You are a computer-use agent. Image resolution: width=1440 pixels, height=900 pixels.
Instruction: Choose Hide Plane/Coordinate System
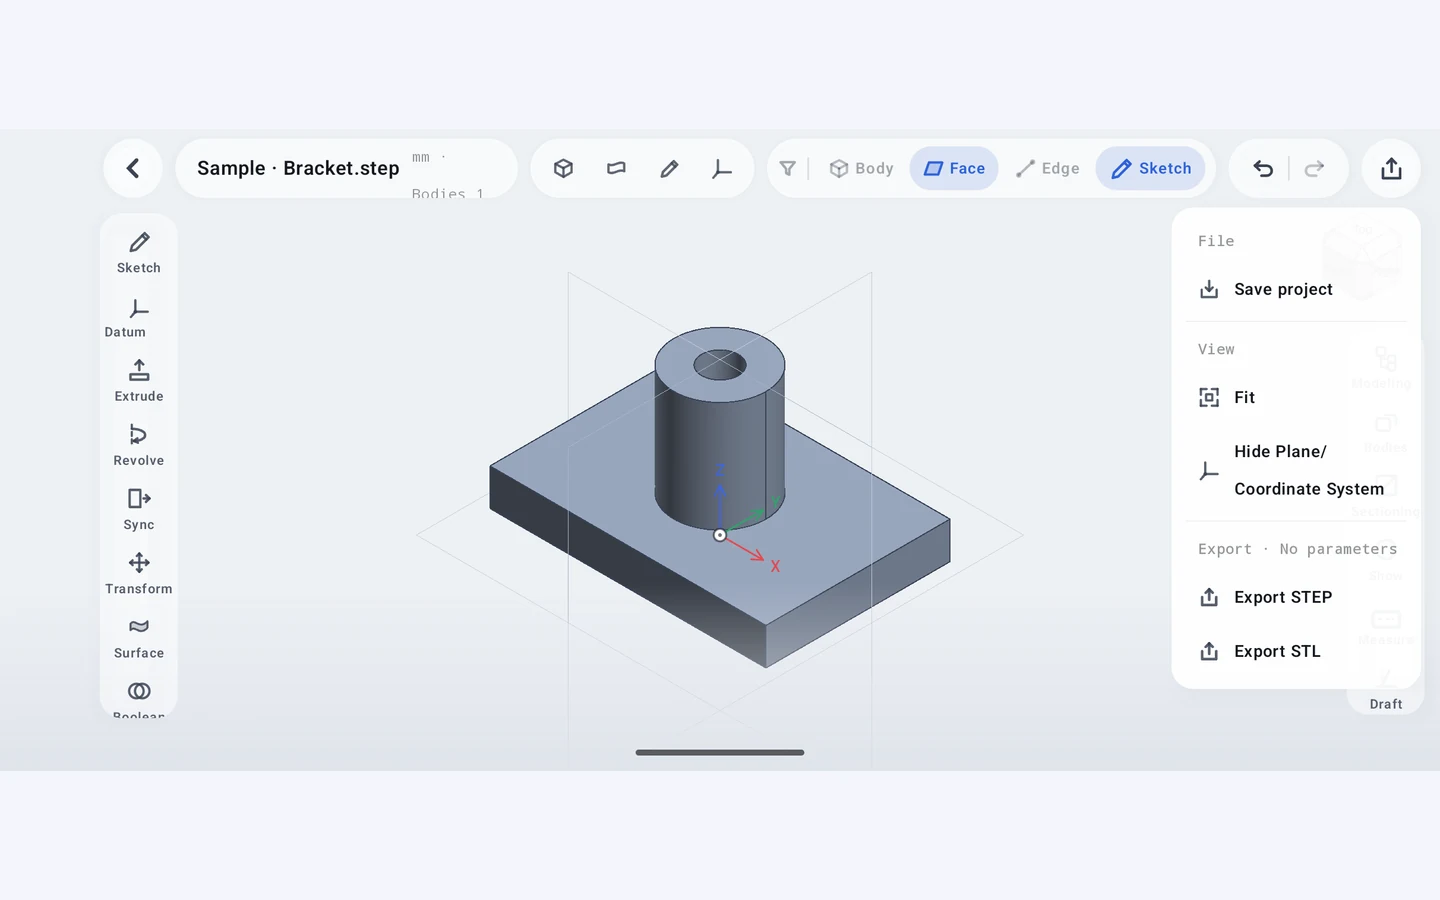click(1296, 470)
